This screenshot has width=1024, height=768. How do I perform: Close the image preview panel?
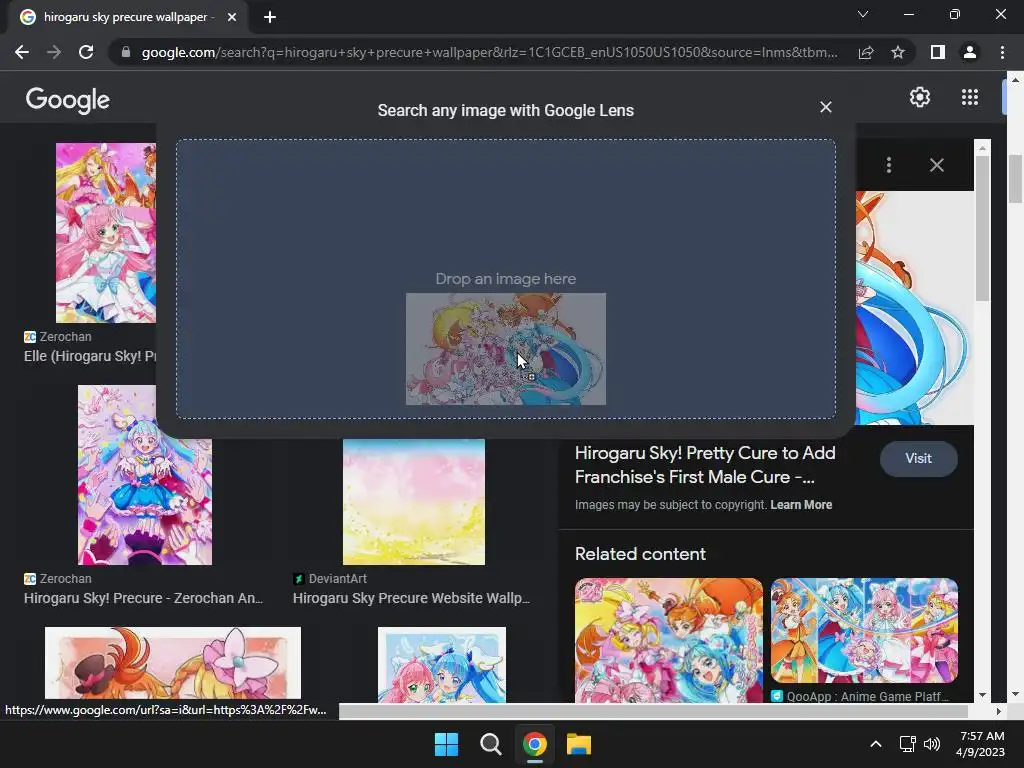(936, 165)
